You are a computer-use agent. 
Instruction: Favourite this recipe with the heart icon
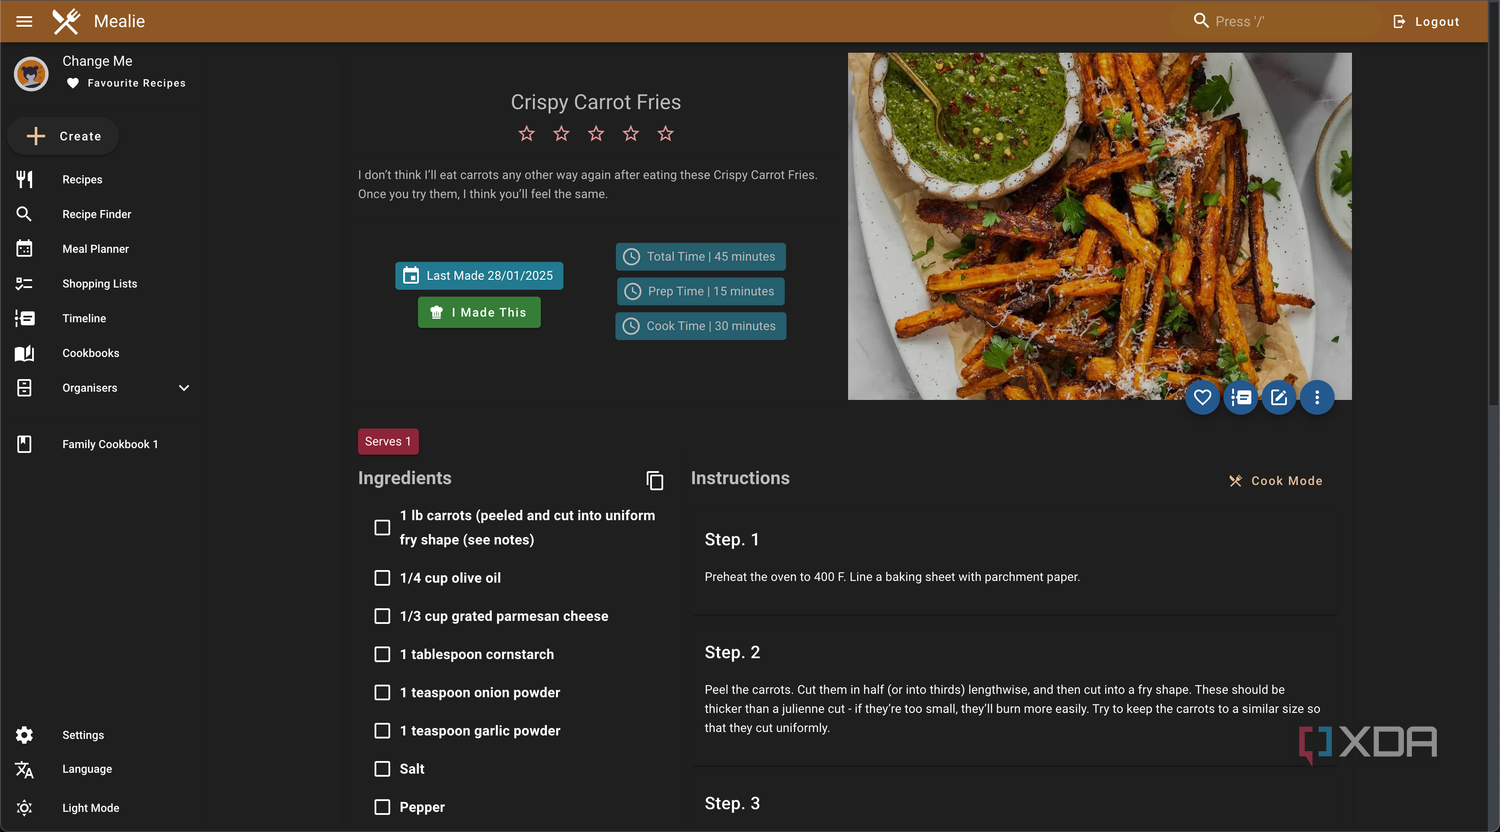point(1202,397)
